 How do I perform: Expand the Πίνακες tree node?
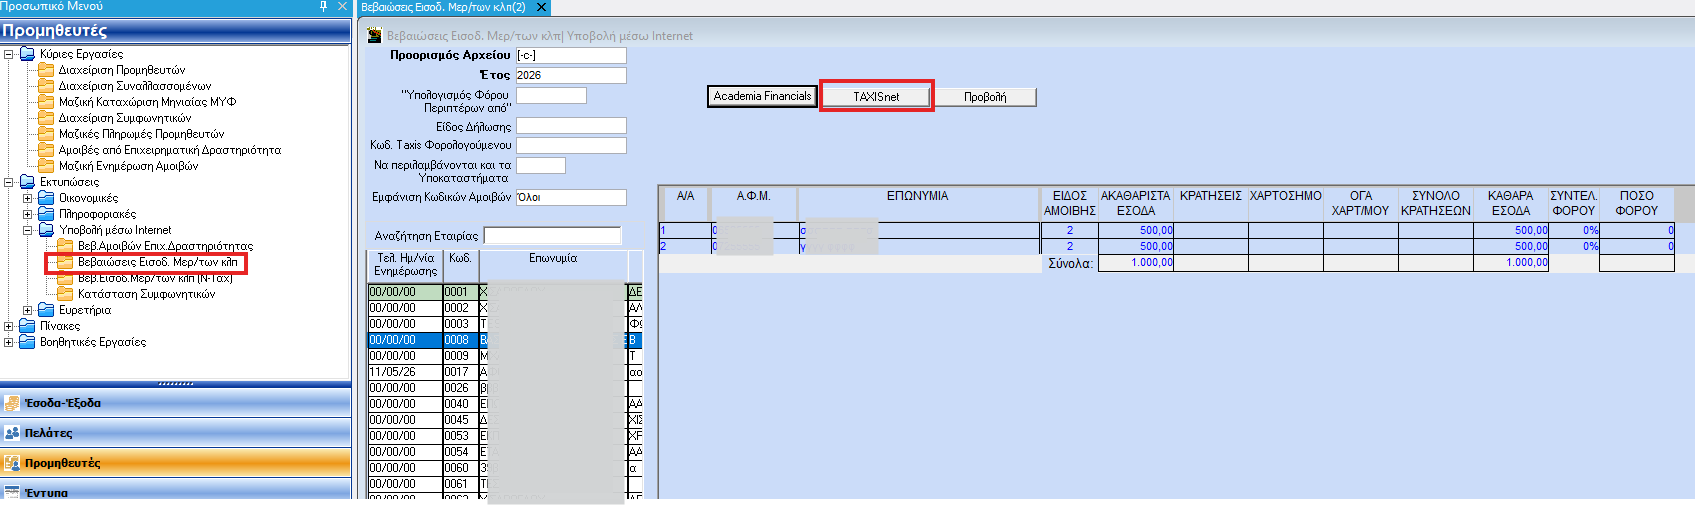tap(9, 326)
